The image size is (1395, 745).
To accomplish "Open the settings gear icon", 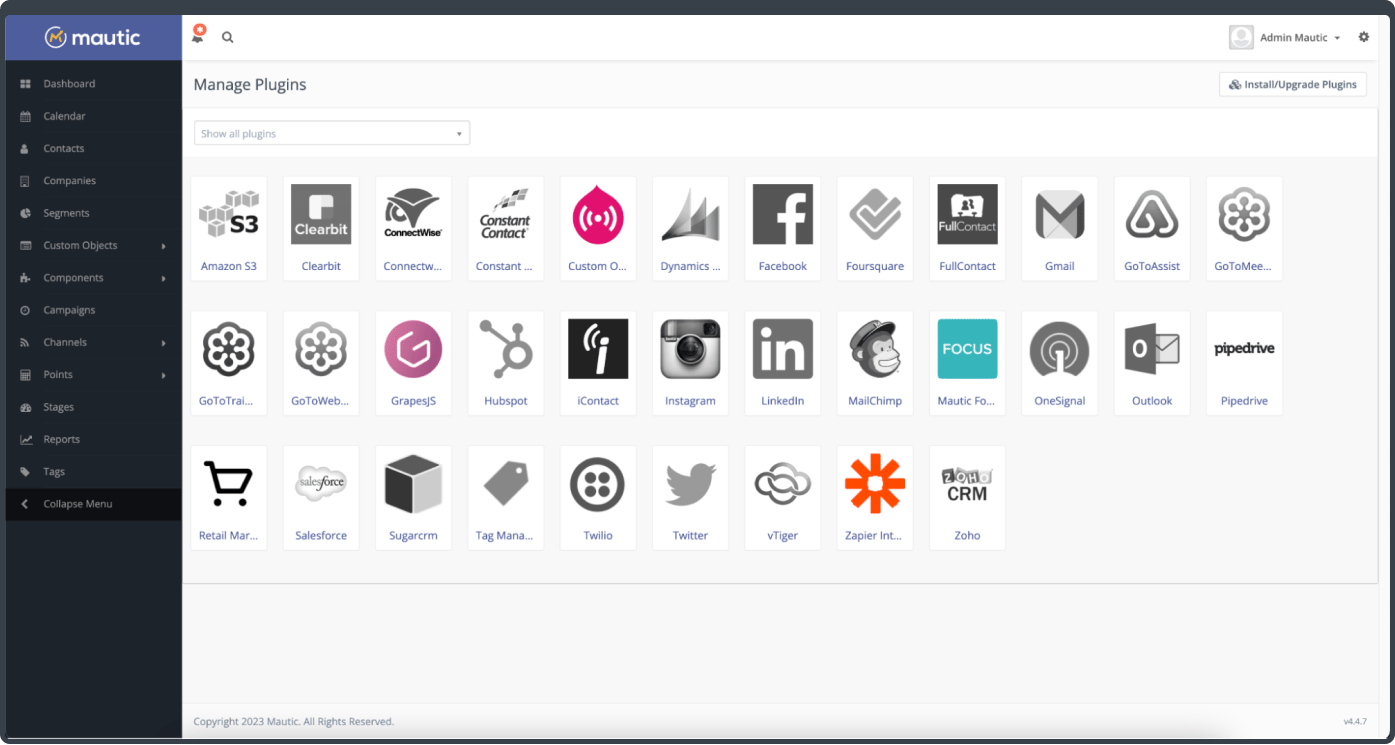I will coord(1363,37).
